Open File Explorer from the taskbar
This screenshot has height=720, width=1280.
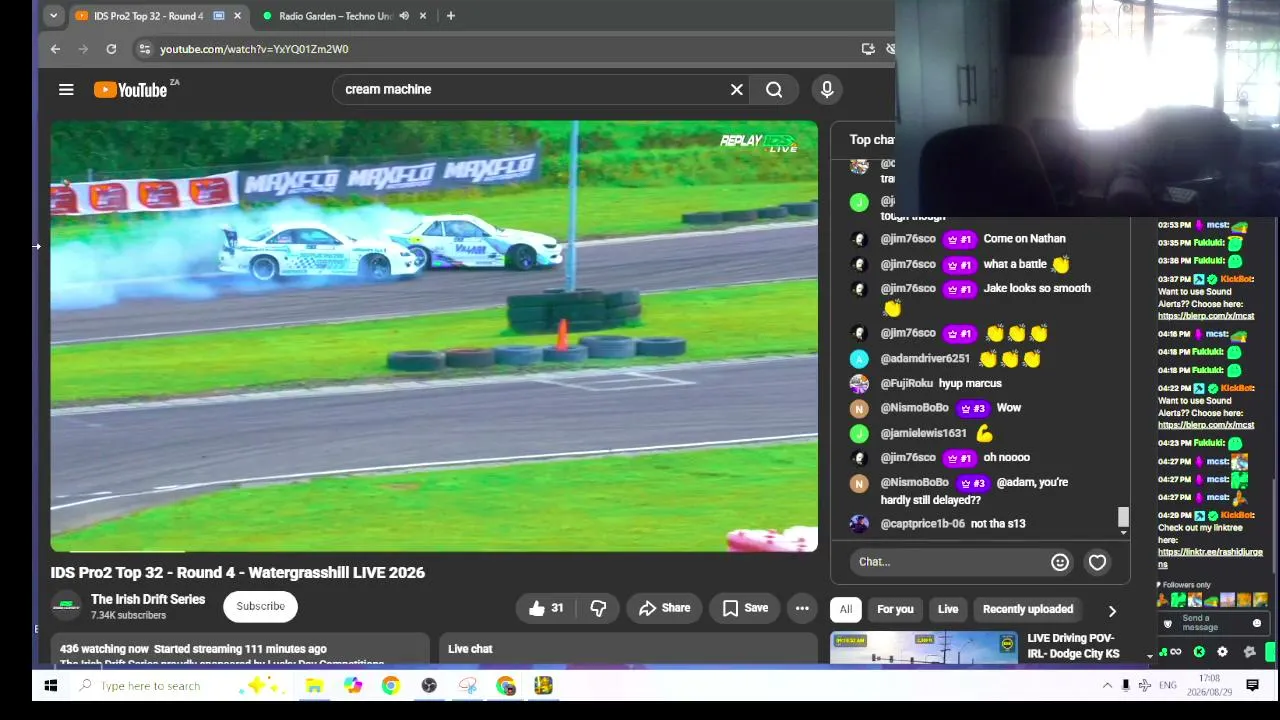coord(314,686)
